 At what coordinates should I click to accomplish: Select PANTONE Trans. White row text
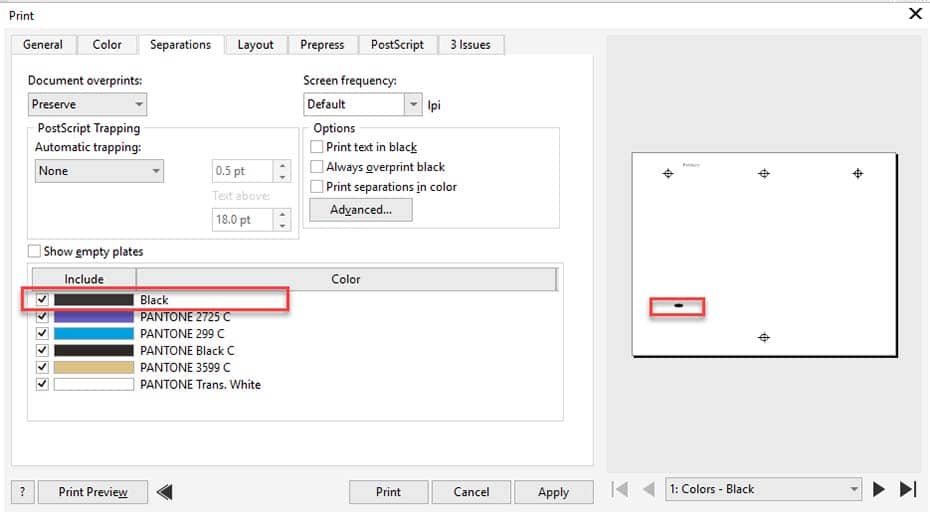click(200, 384)
